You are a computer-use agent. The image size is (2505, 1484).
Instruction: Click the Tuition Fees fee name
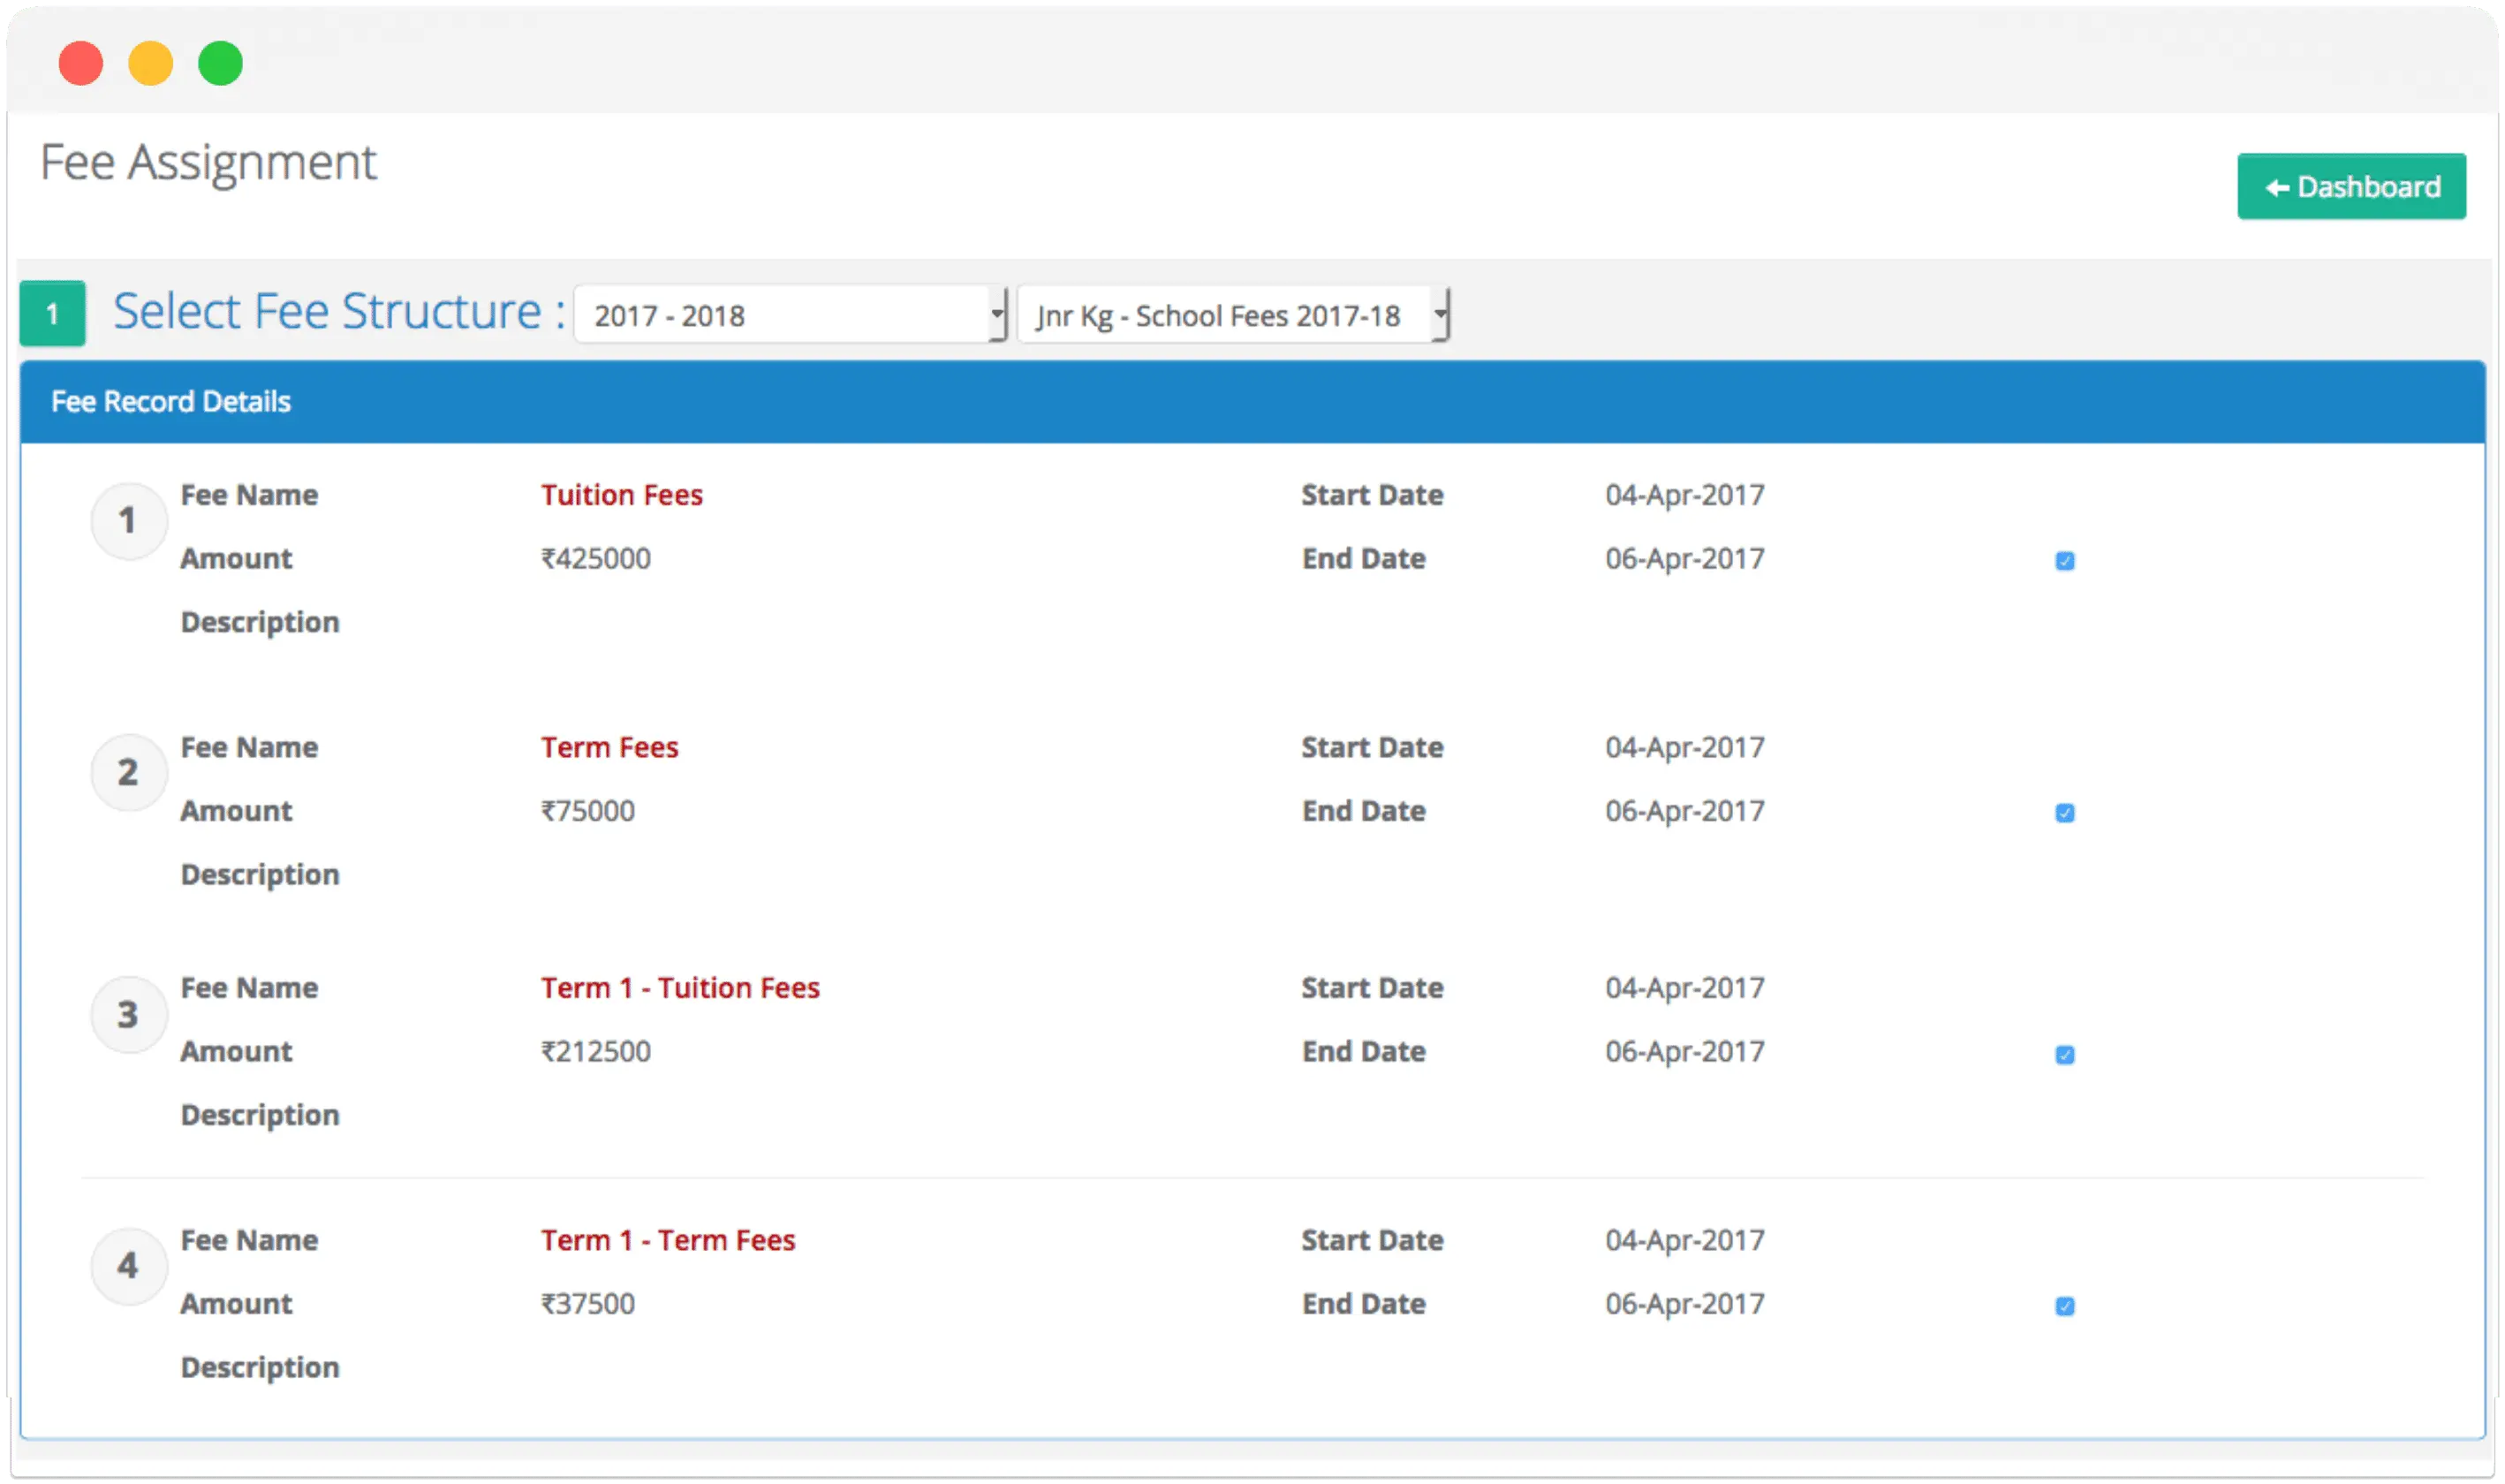(x=622, y=495)
